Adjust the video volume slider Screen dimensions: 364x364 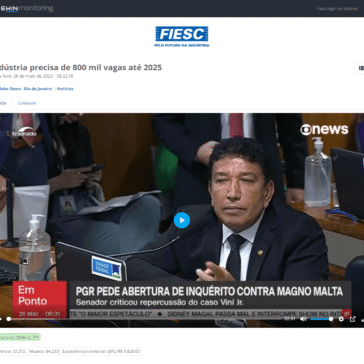click(x=321, y=319)
